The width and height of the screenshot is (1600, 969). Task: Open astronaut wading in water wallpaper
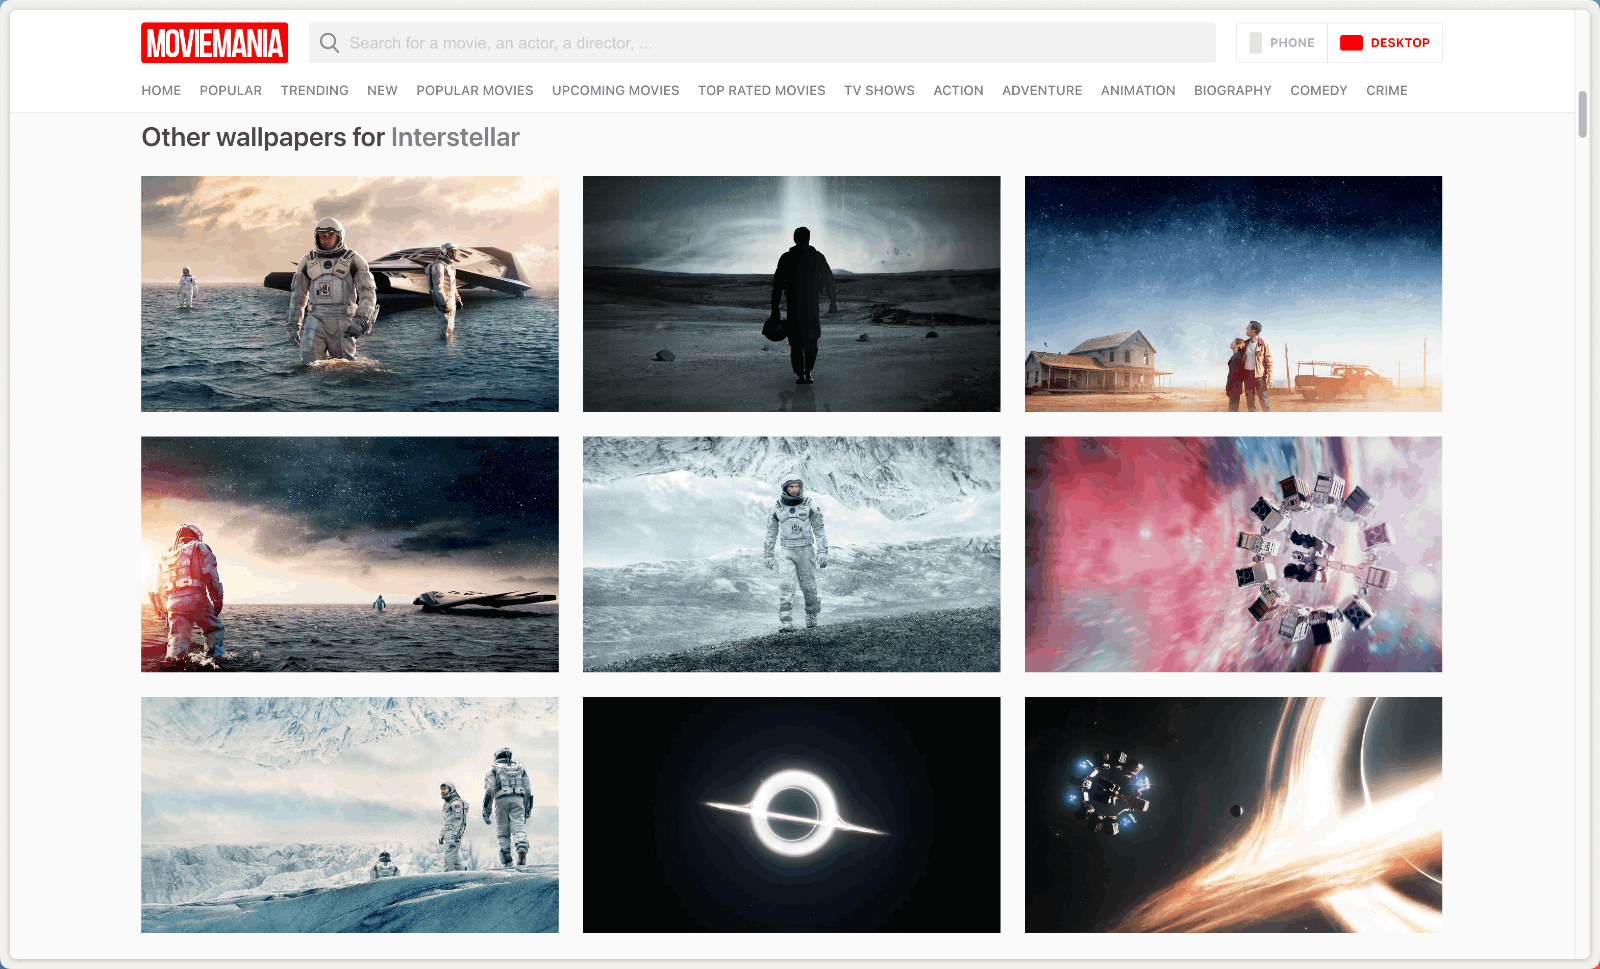tap(350, 294)
